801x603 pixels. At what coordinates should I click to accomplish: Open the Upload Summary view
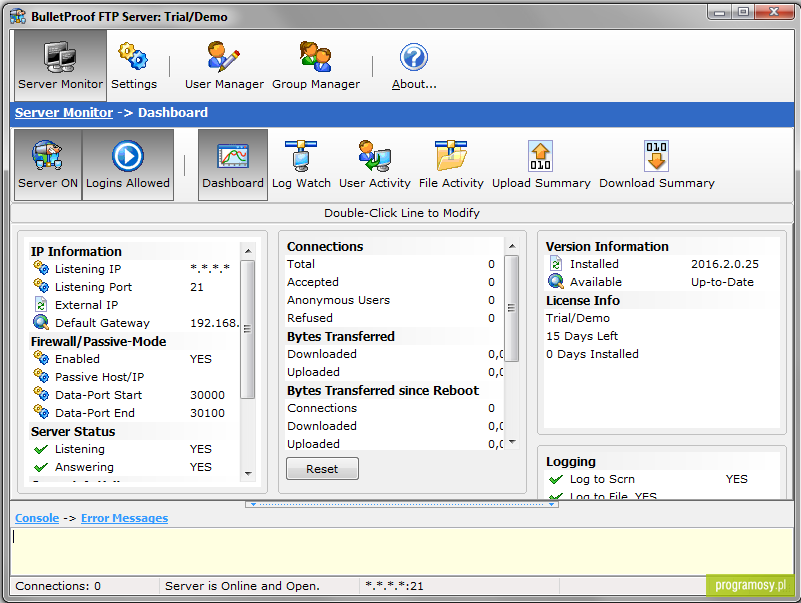pyautogui.click(x=541, y=165)
